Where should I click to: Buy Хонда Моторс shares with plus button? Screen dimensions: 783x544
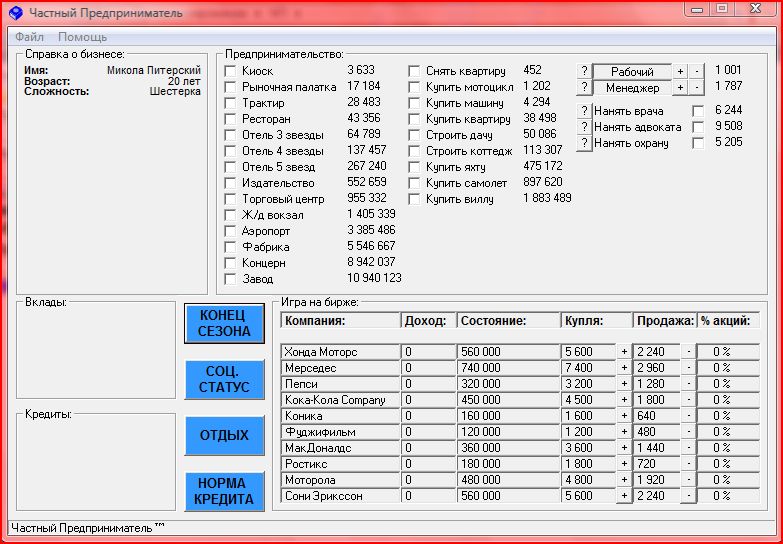pos(624,352)
